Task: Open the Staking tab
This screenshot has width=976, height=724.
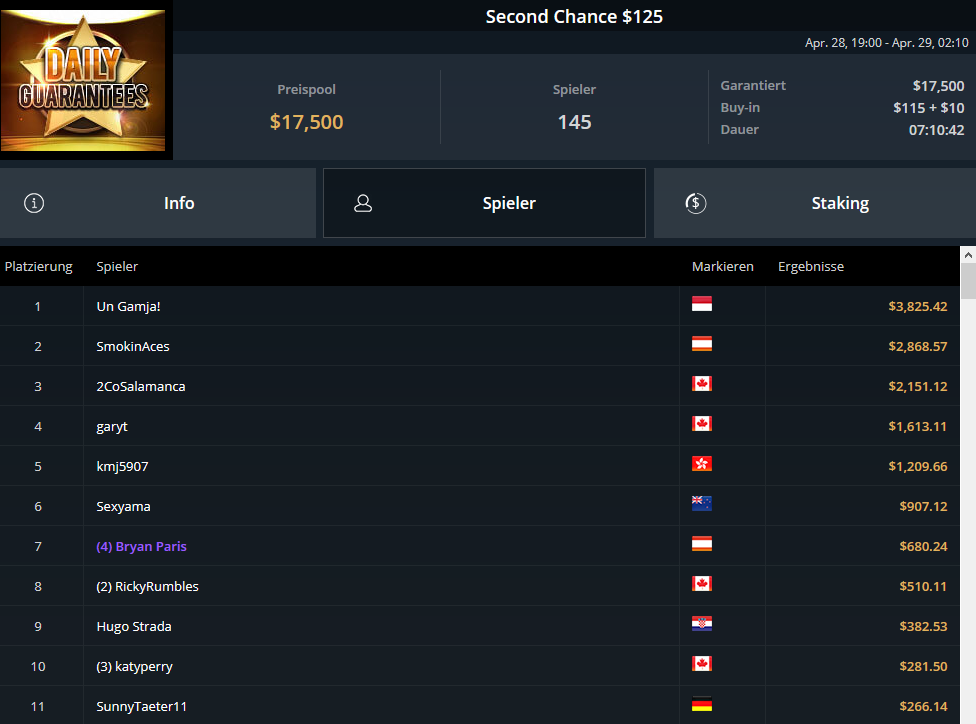Action: click(815, 203)
